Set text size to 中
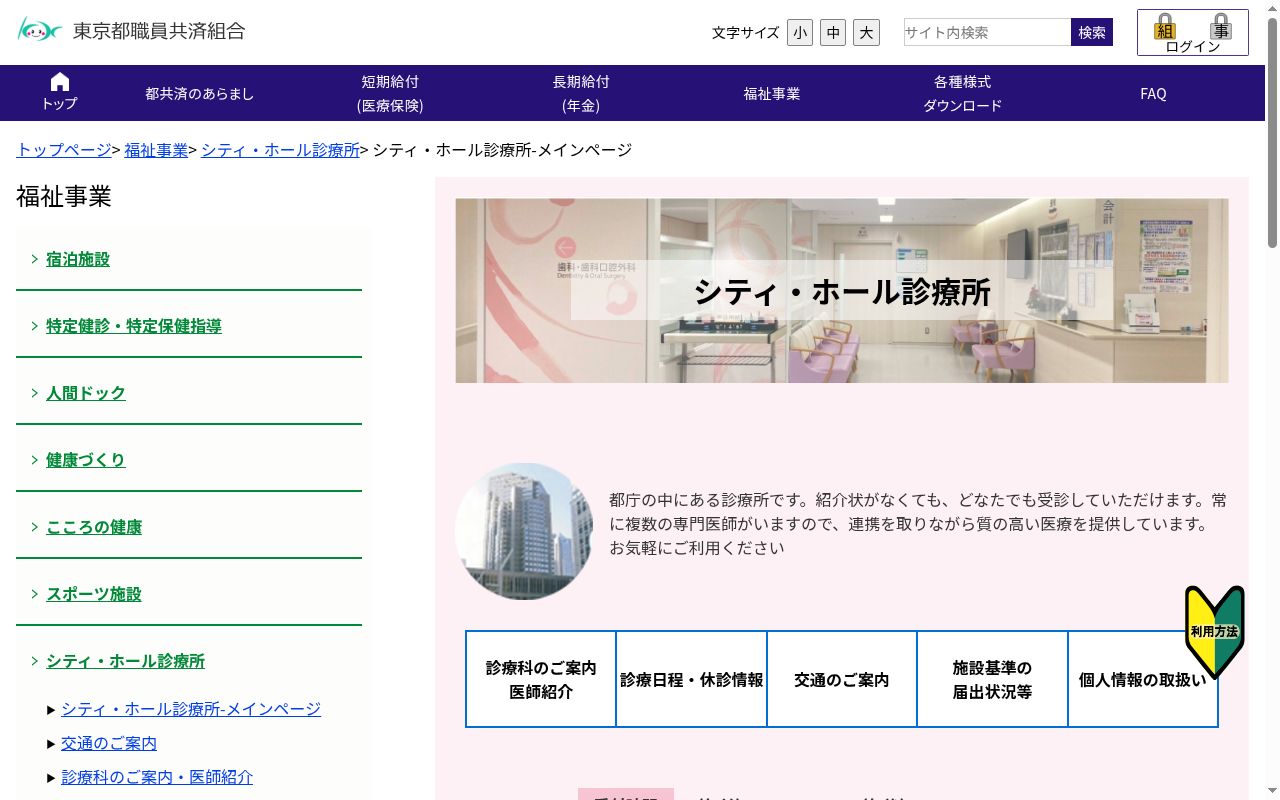The image size is (1280, 800). pos(833,32)
